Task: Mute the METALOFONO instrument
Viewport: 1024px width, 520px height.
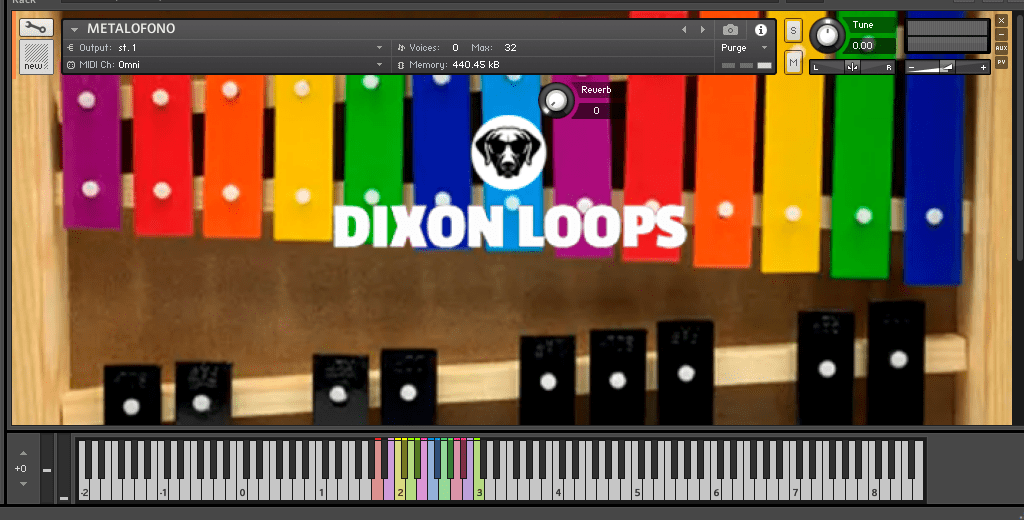Action: 793,63
